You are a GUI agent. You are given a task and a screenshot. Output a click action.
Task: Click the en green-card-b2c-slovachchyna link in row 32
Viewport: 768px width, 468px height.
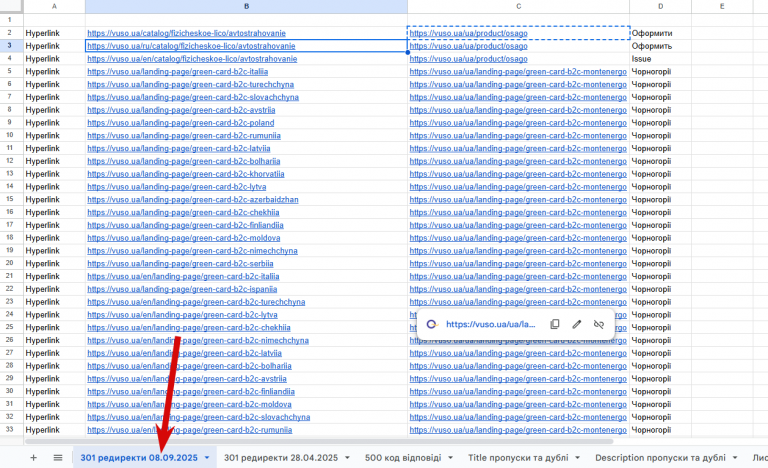coord(199,417)
